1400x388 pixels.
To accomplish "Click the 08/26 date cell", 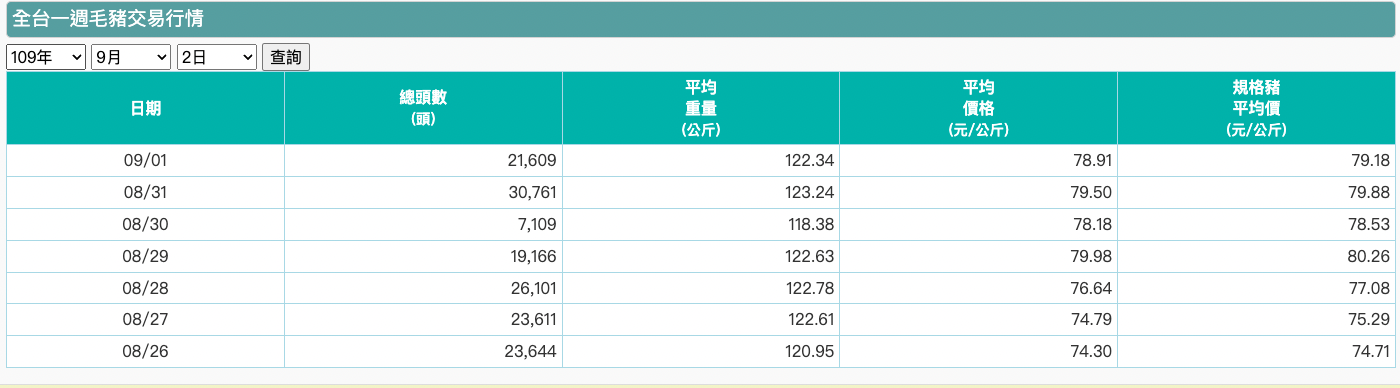I will (146, 352).
